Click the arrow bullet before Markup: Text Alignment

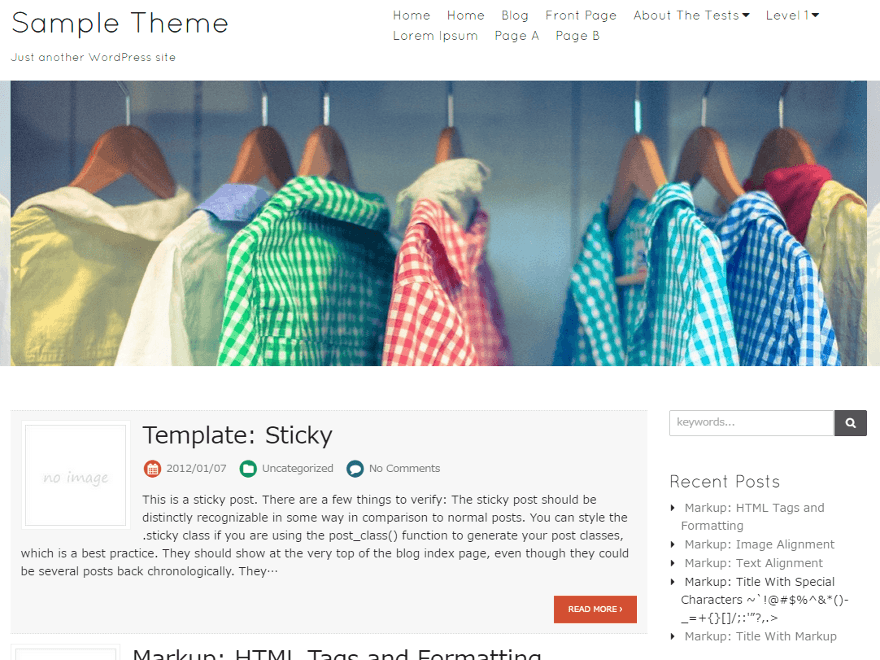pyautogui.click(x=672, y=562)
